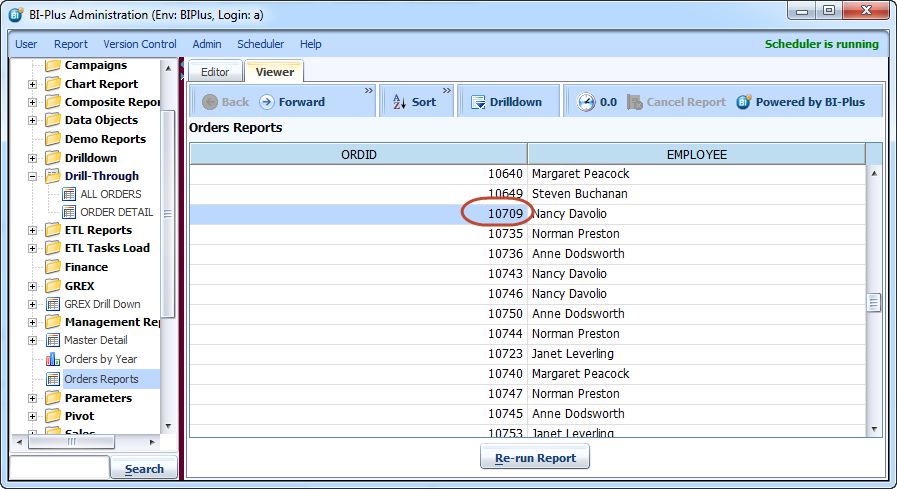This screenshot has height=489, width=897.
Task: Open the Orders by Year chart report
Action: (100, 359)
